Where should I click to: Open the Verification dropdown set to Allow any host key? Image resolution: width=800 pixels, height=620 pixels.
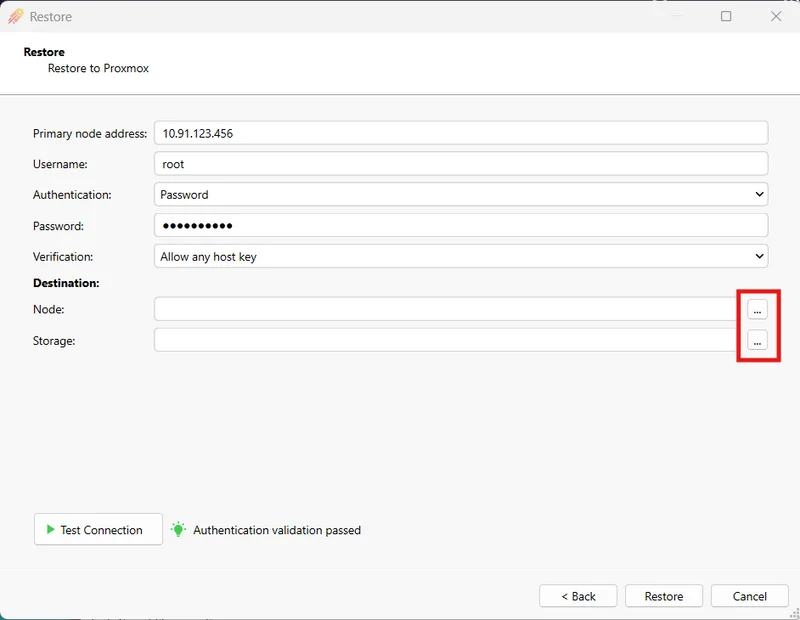click(460, 257)
